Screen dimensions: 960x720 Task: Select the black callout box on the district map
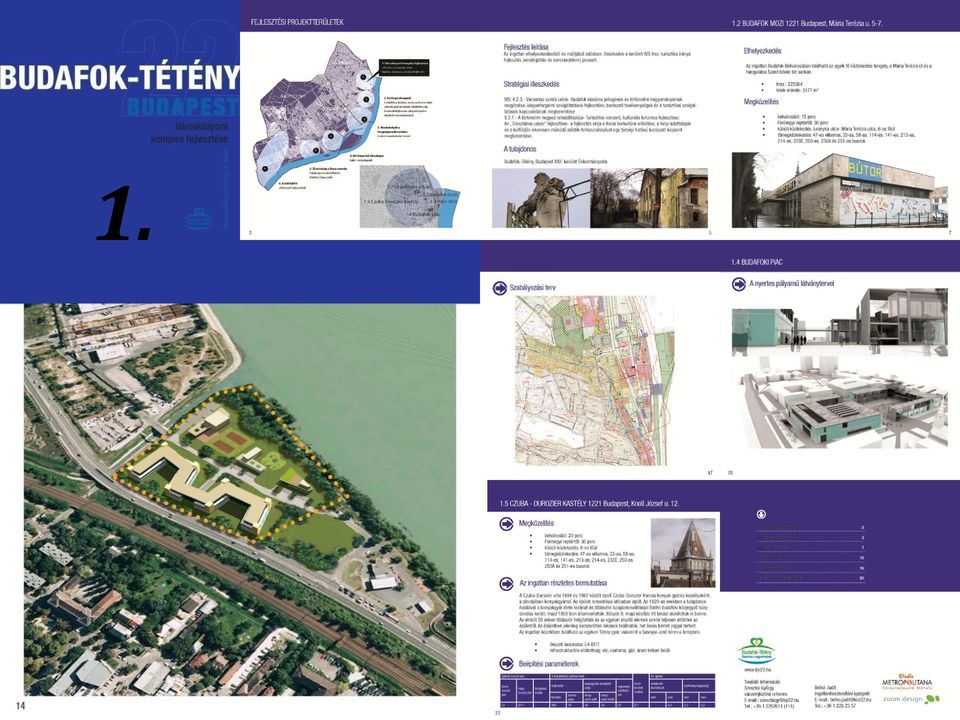[x=403, y=67]
